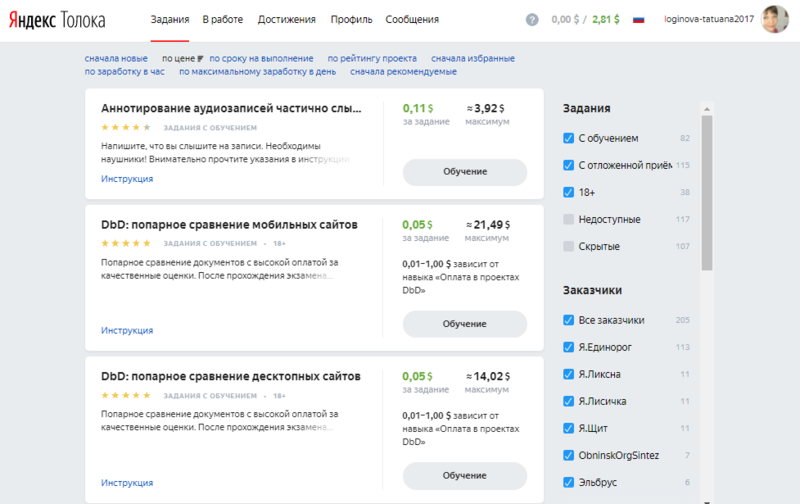This screenshot has width=800, height=504.
Task: Open title DbD: попарное сравнение мобильных сайтов
Action: point(229,225)
